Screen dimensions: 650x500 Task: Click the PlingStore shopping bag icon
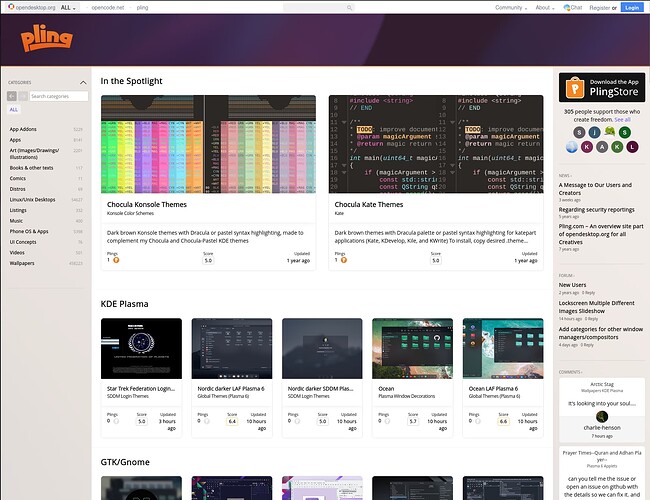[x=575, y=87]
